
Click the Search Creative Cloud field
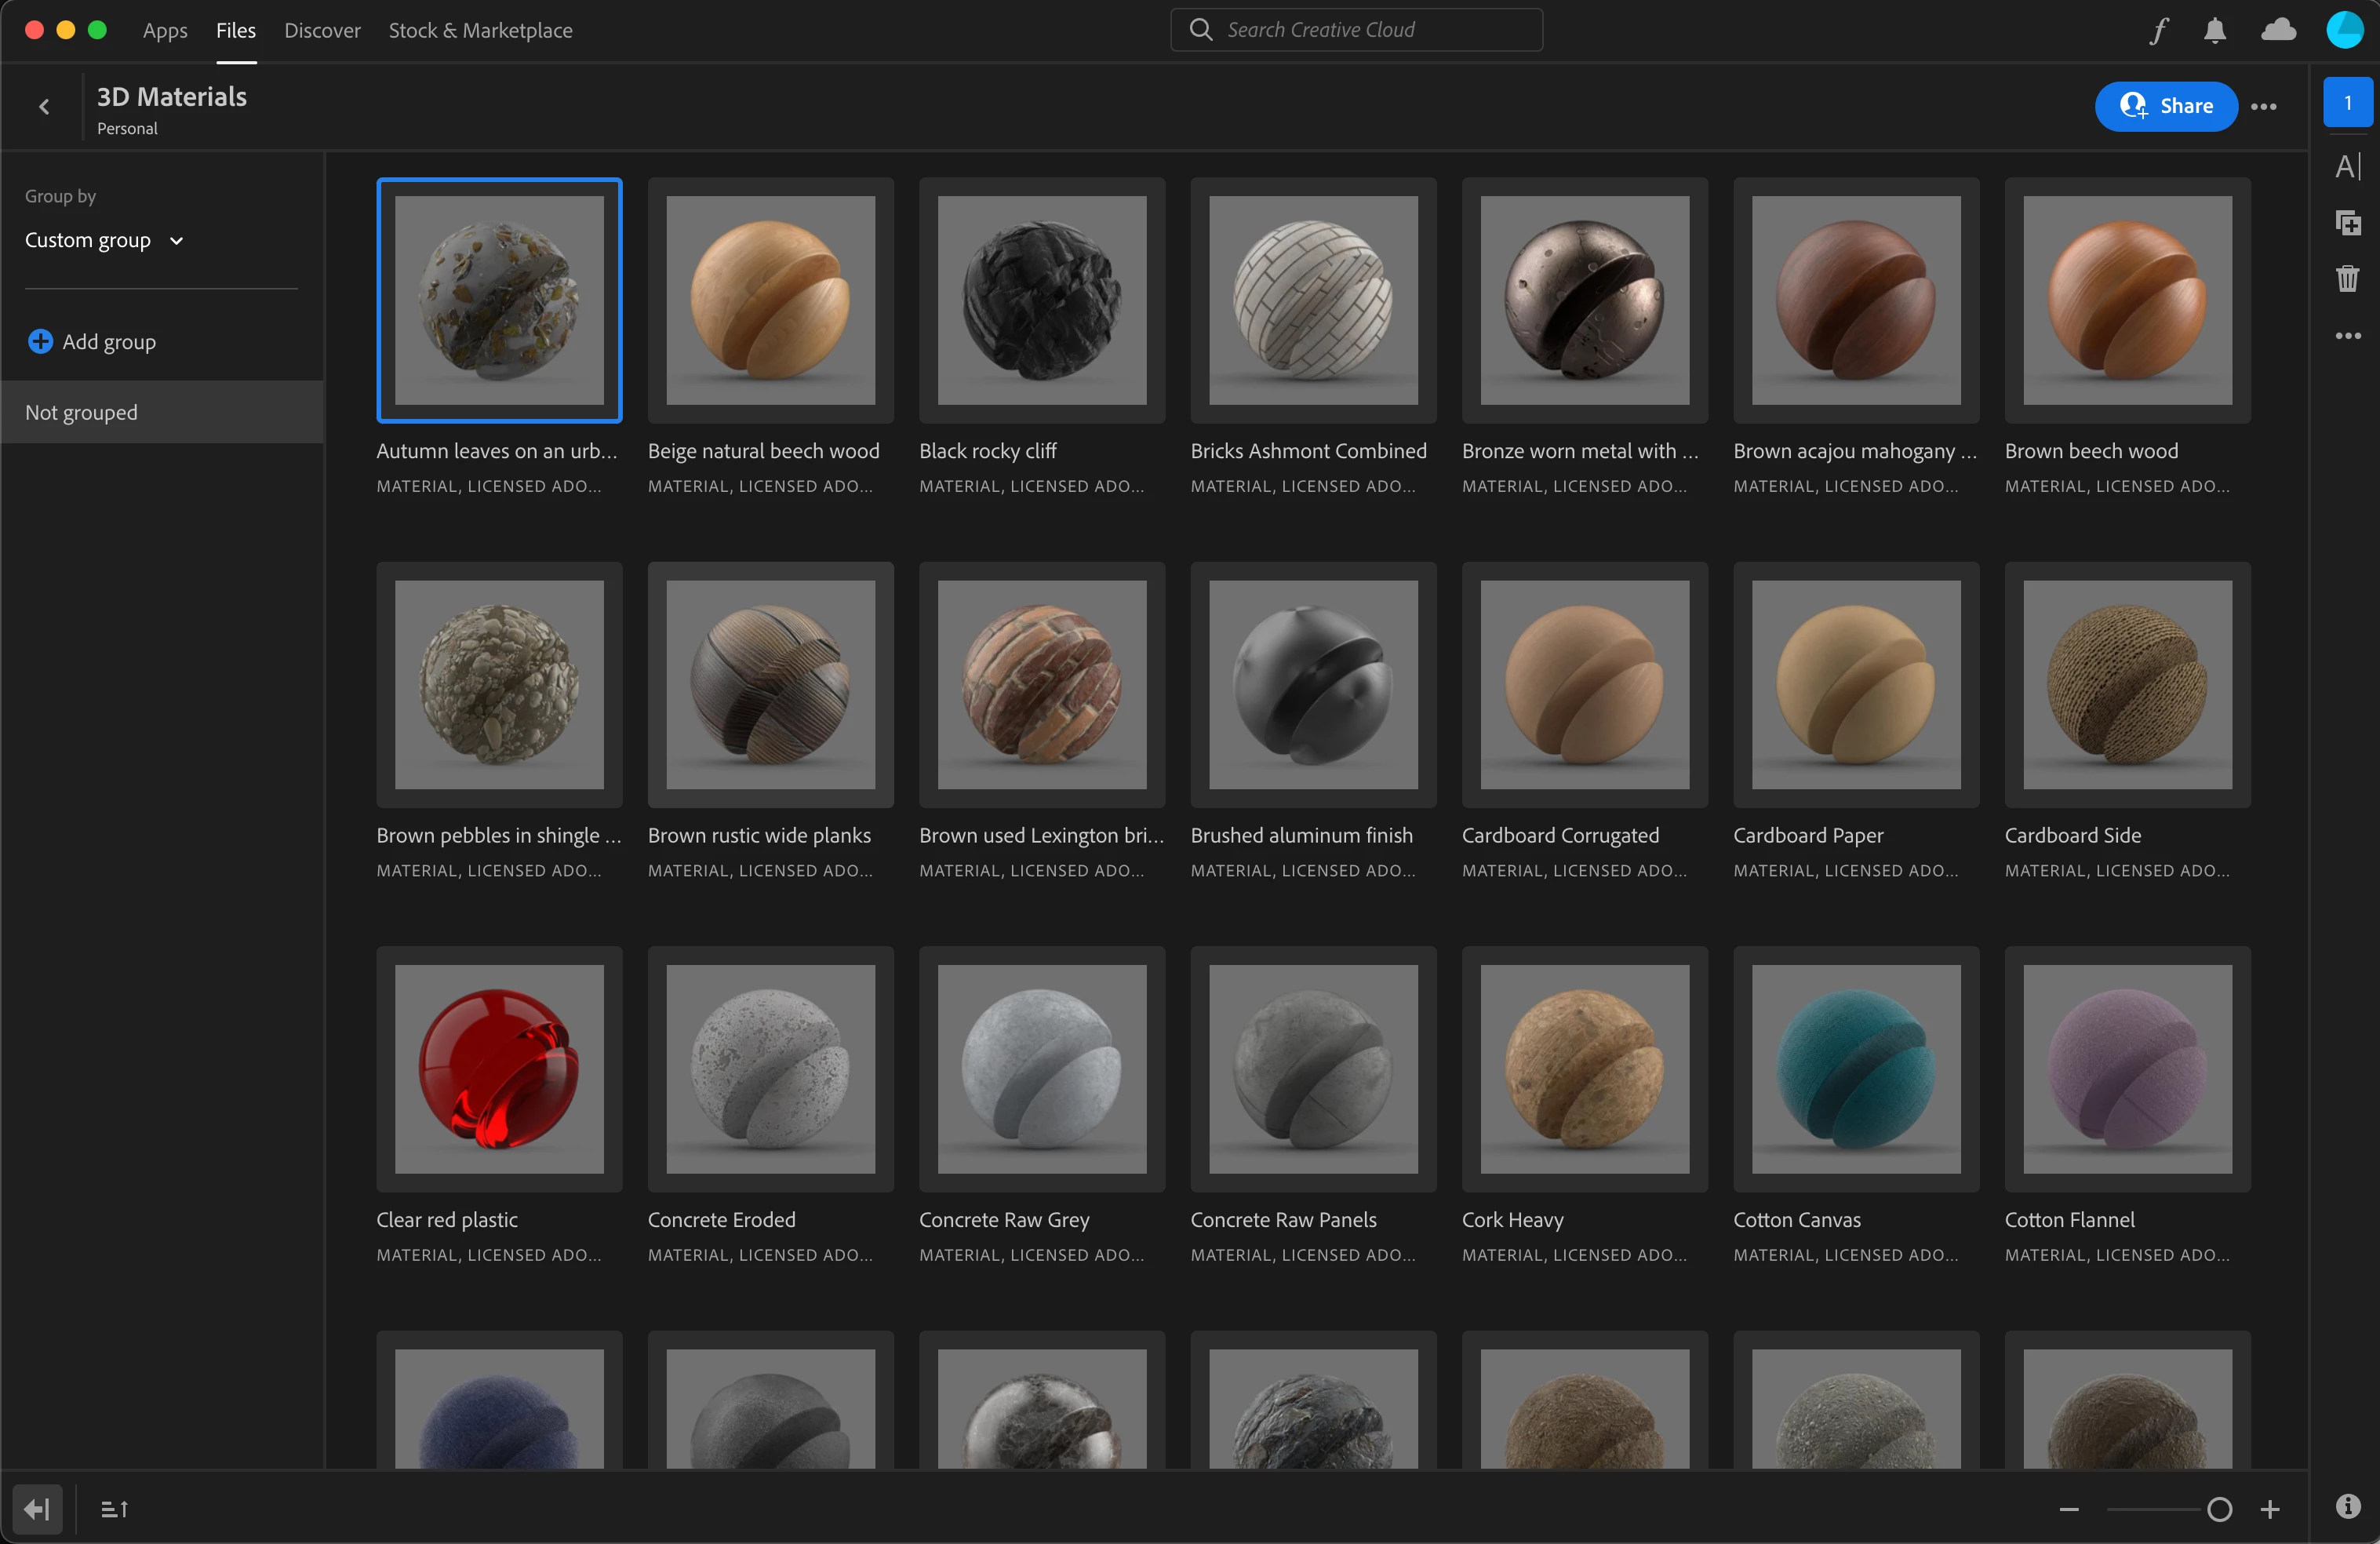tap(1356, 30)
